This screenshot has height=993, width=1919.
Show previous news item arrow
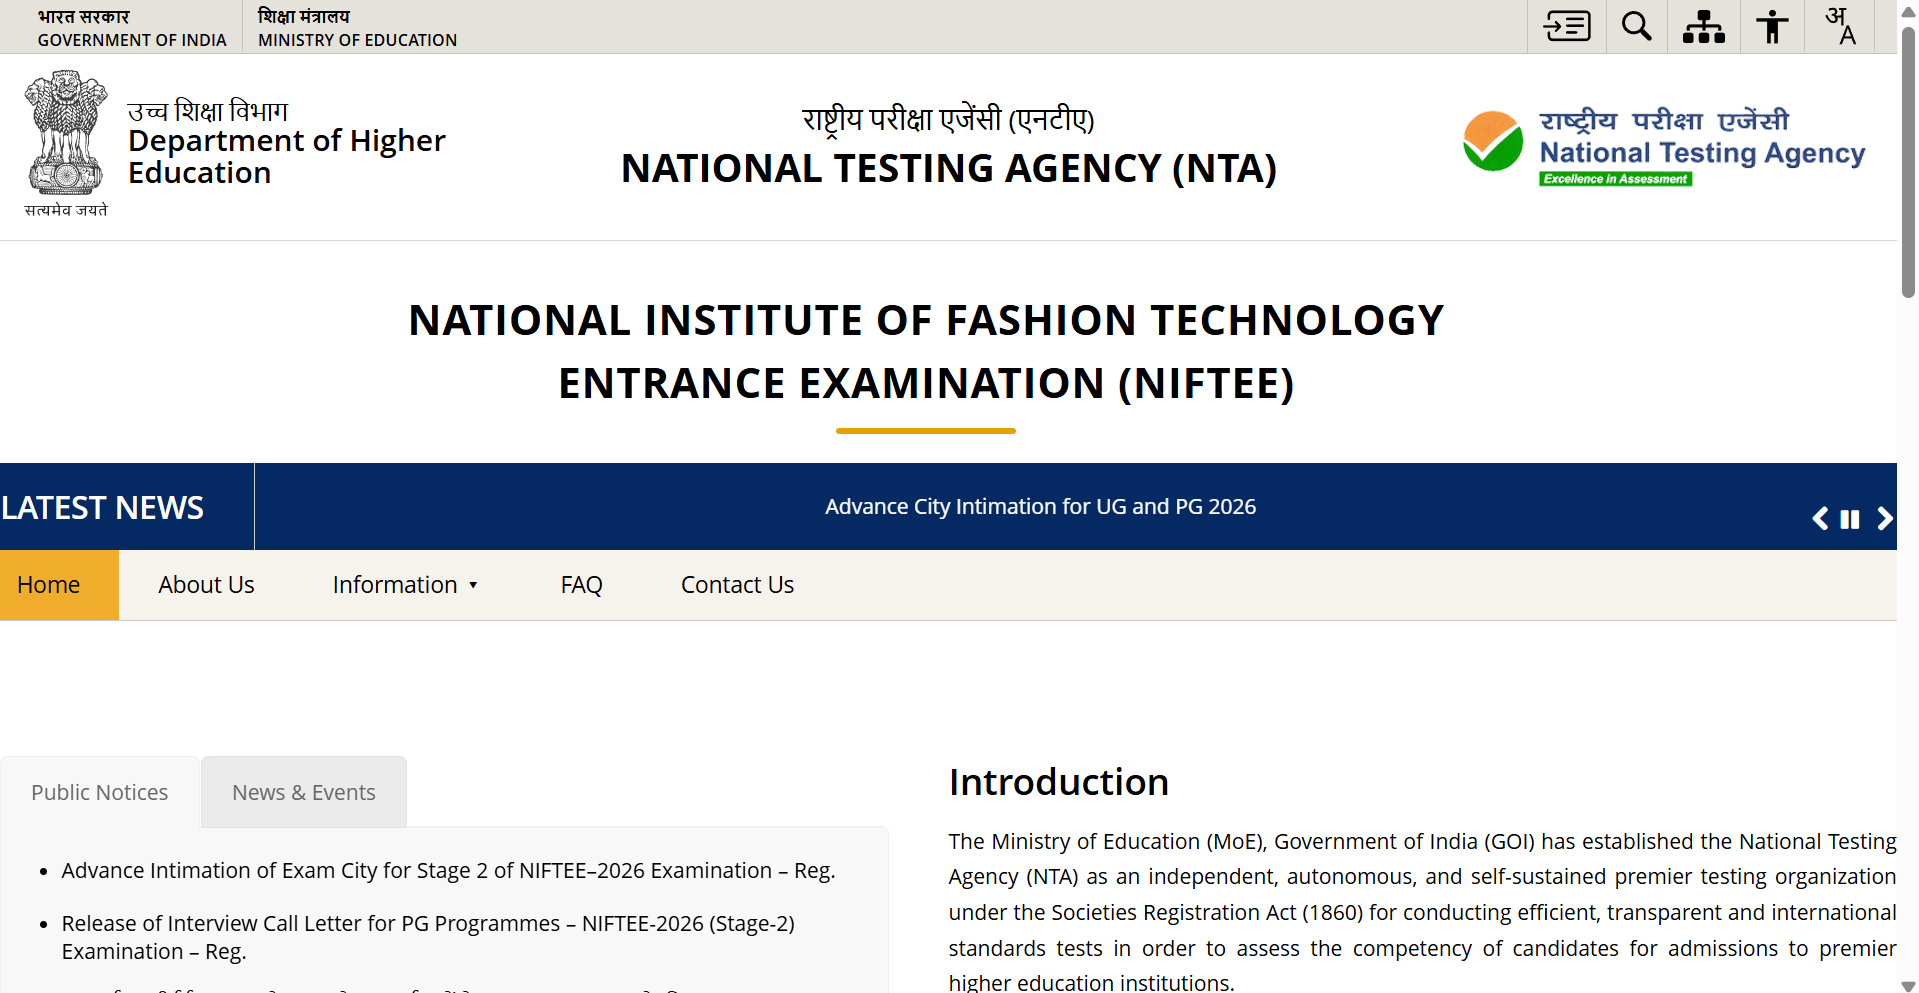[1820, 518]
